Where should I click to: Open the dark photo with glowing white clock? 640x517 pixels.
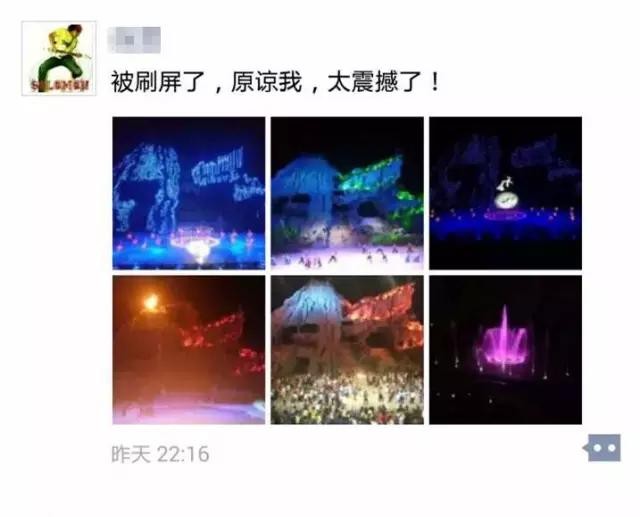[x=505, y=193]
